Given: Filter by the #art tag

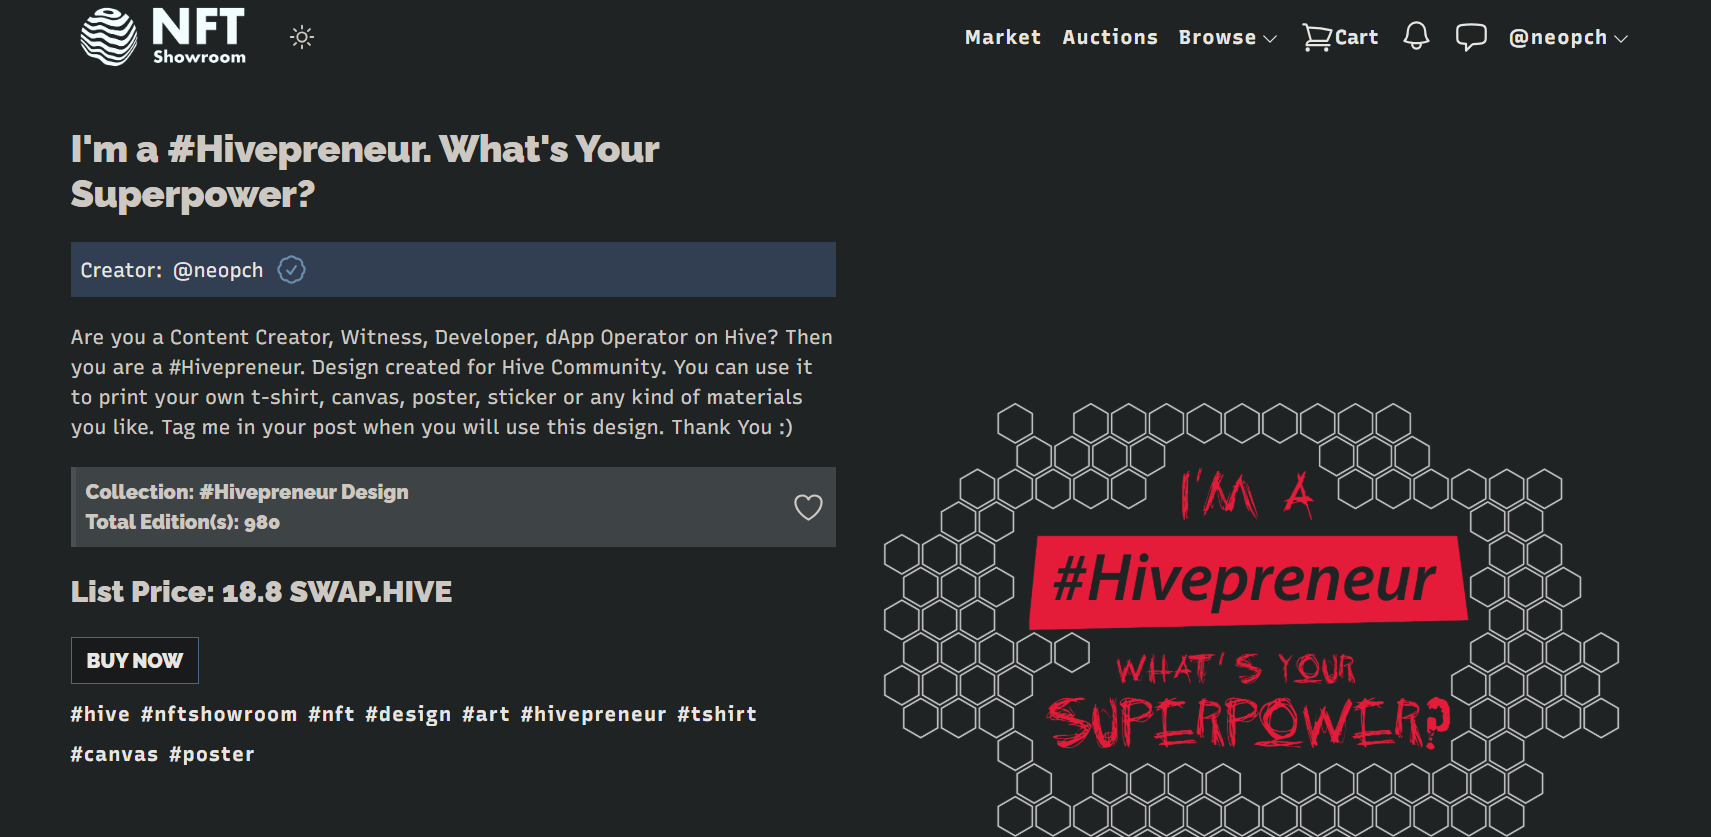Looking at the screenshot, I should 486,714.
